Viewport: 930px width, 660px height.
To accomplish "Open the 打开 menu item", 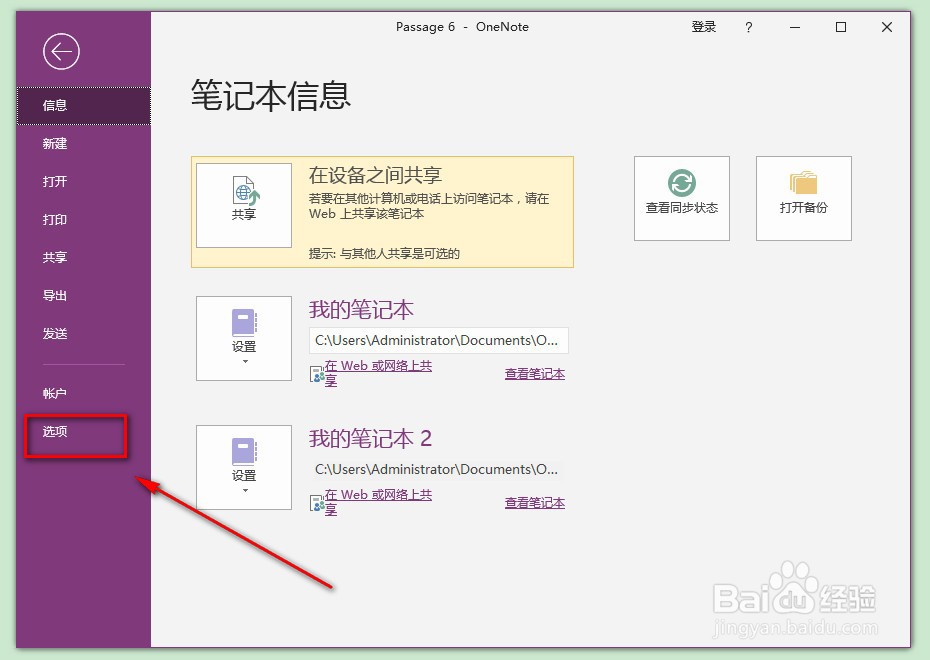I will (x=84, y=181).
